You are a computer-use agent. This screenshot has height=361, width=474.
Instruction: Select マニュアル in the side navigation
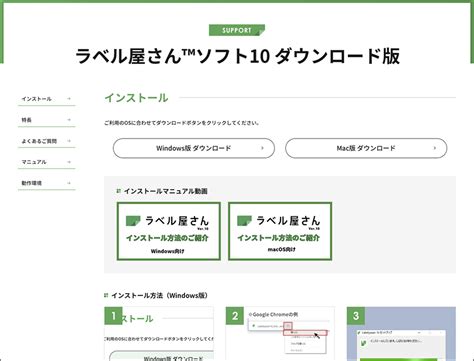[47, 162]
